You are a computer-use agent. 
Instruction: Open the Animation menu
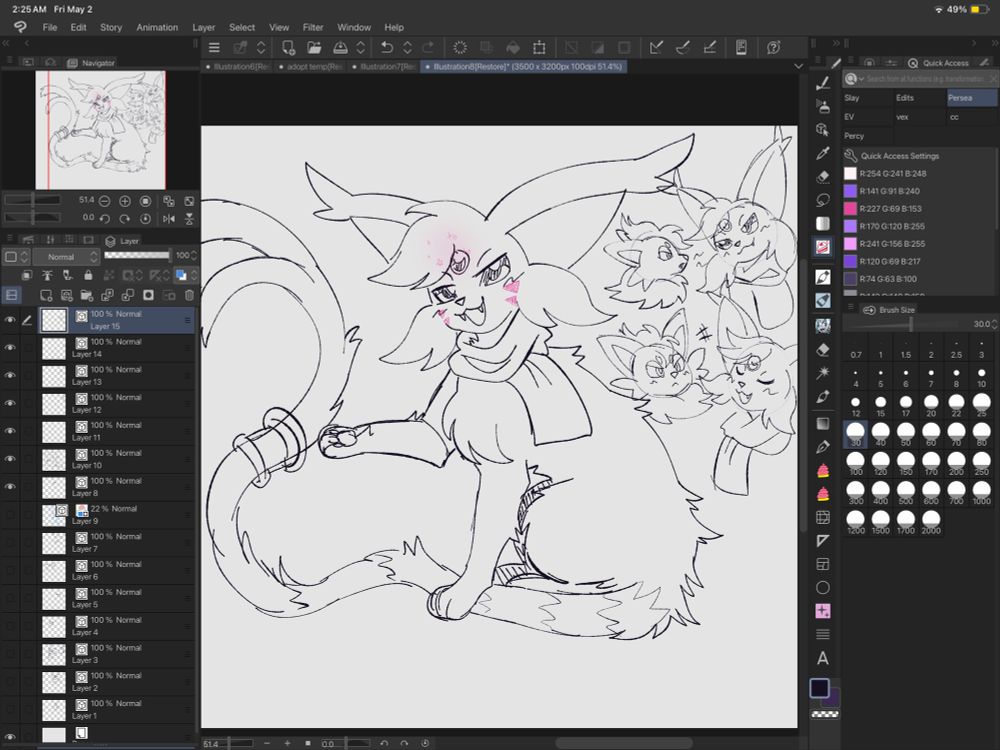pos(157,27)
